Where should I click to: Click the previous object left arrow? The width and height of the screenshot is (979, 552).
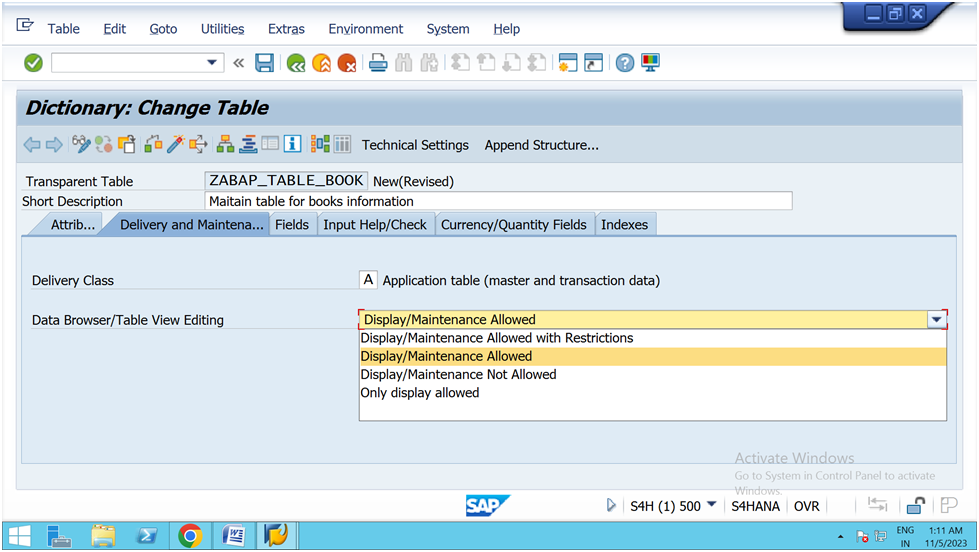coord(32,145)
